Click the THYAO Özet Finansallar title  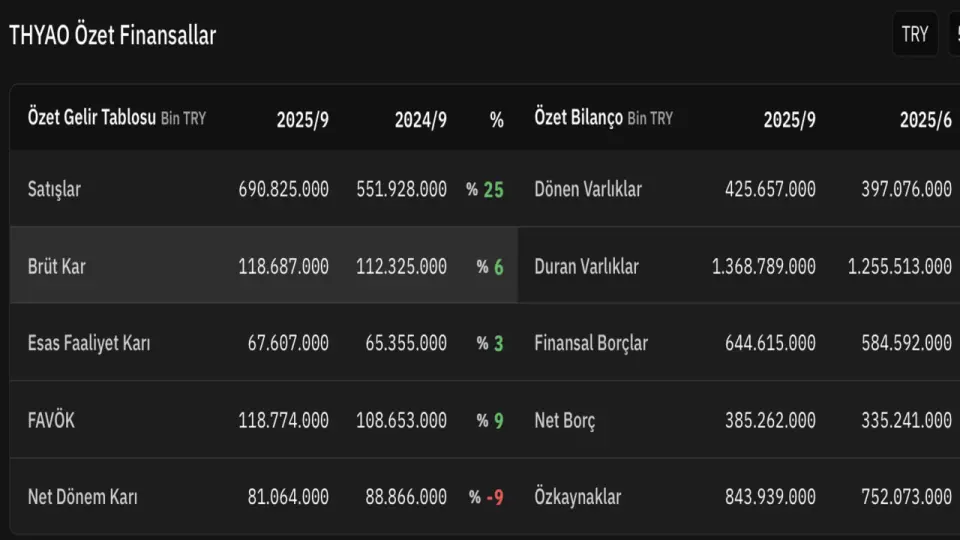click(112, 35)
